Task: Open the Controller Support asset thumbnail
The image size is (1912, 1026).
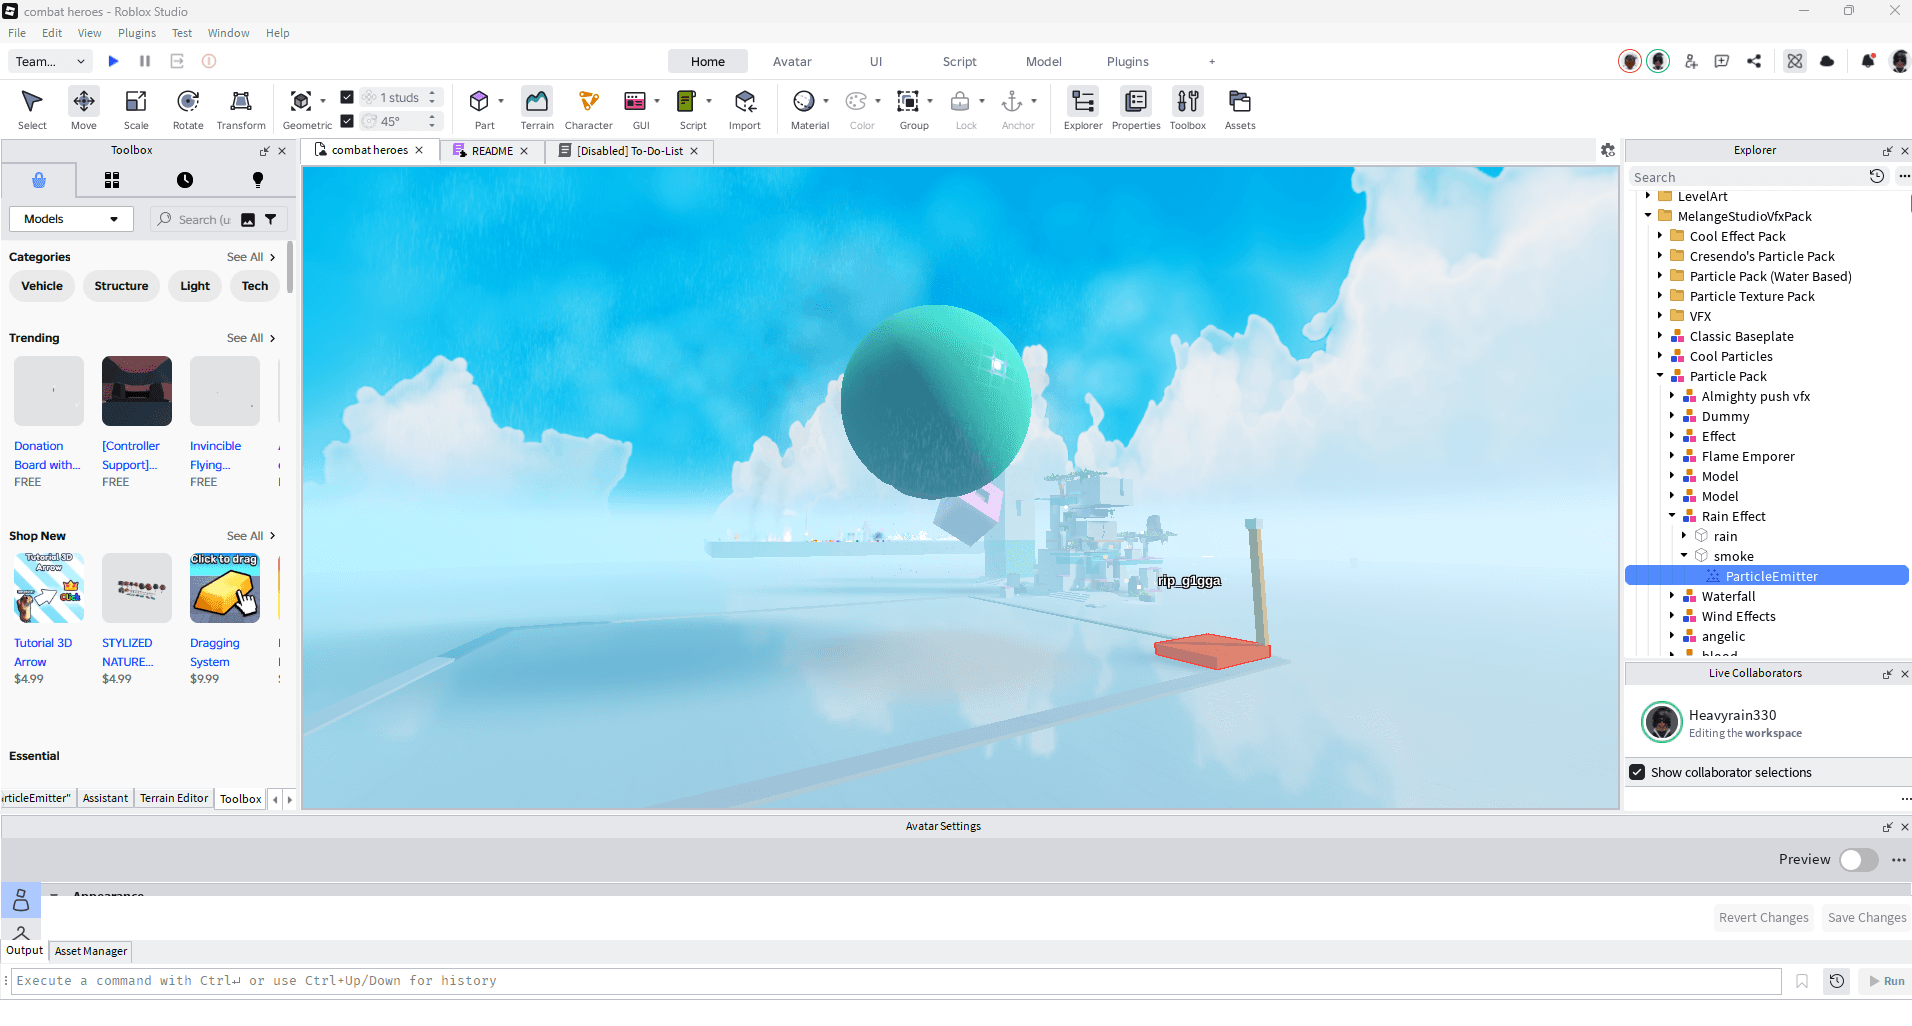Action: [x=137, y=391]
